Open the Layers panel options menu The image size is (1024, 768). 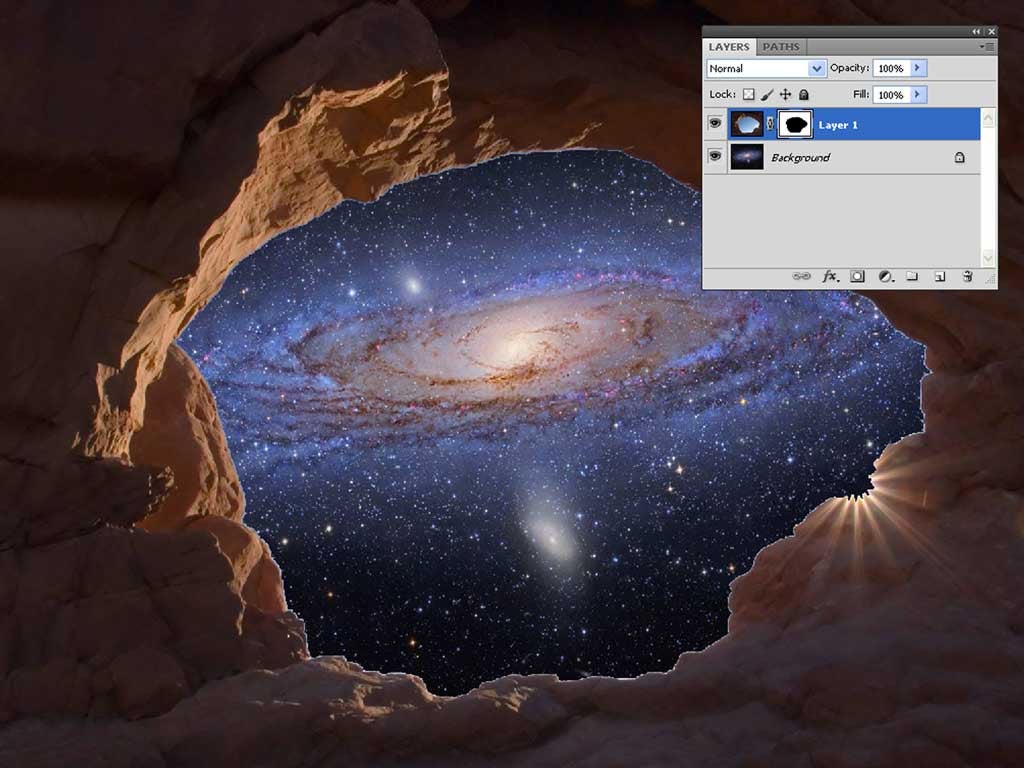click(x=986, y=47)
